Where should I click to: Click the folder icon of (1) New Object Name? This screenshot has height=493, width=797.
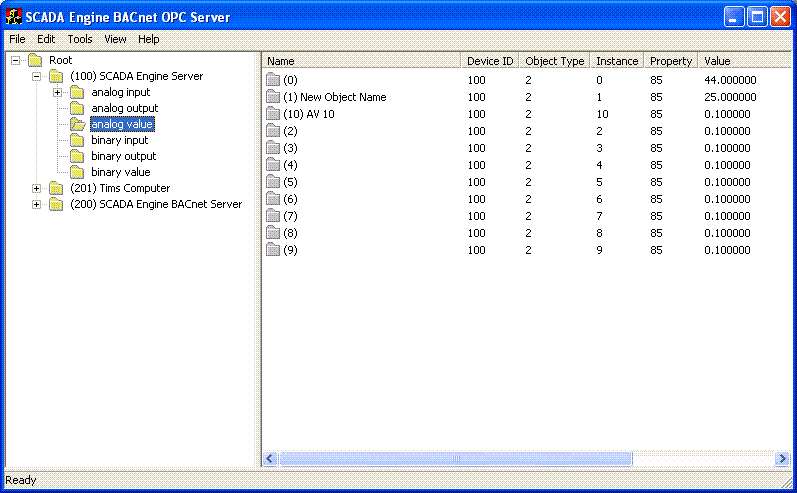[273, 97]
